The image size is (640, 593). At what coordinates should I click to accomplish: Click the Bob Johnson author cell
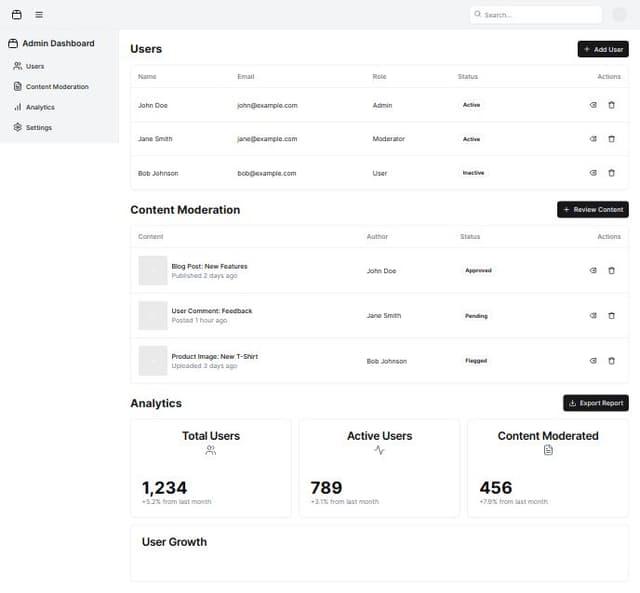[387, 361]
